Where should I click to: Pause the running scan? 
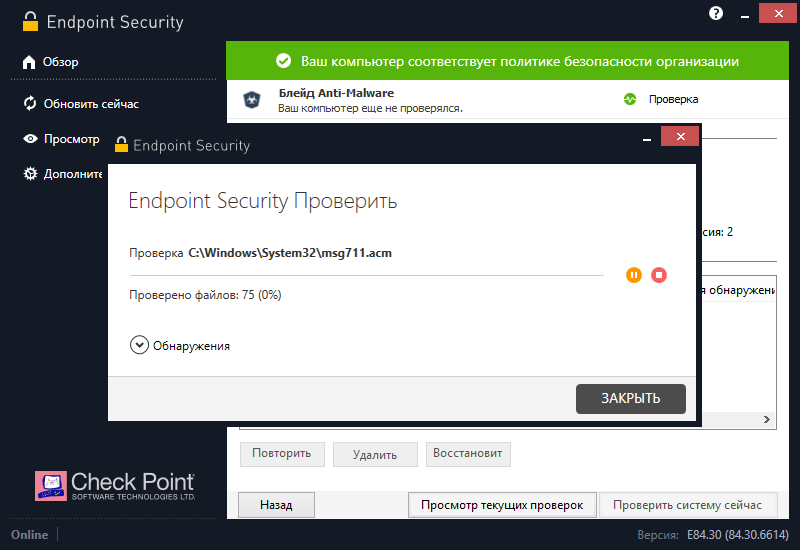tap(634, 274)
